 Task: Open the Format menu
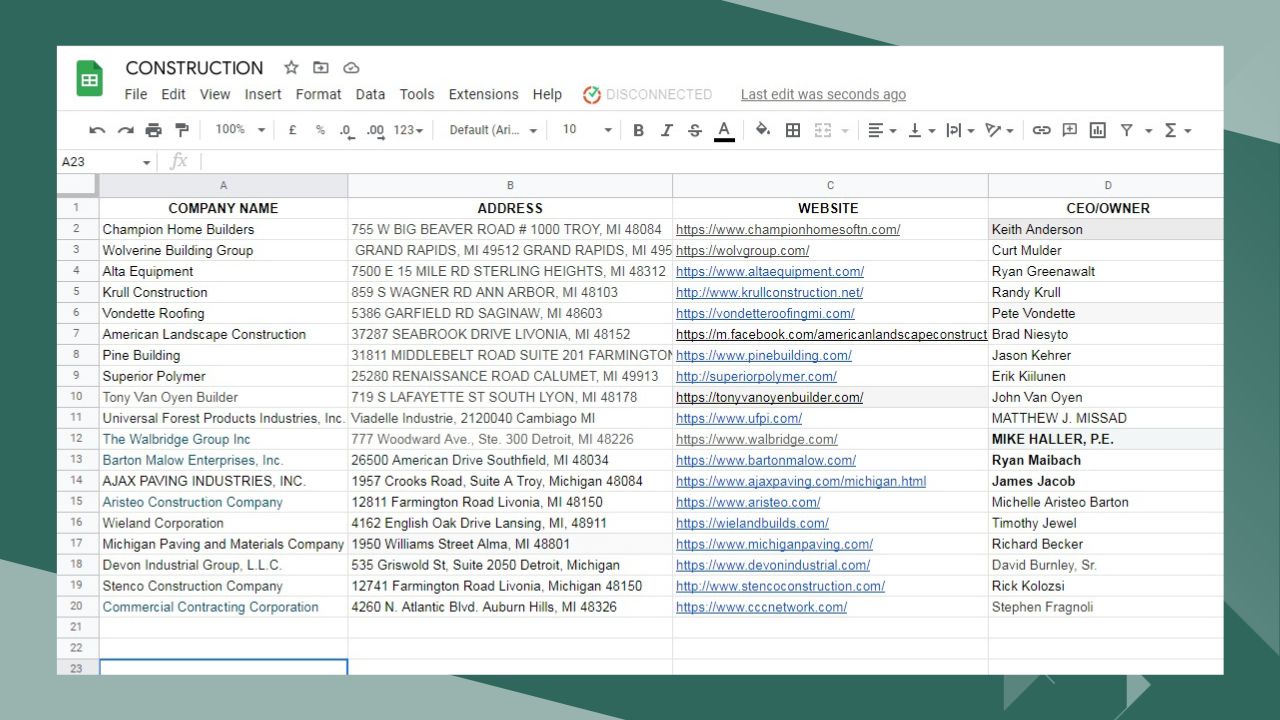318,94
